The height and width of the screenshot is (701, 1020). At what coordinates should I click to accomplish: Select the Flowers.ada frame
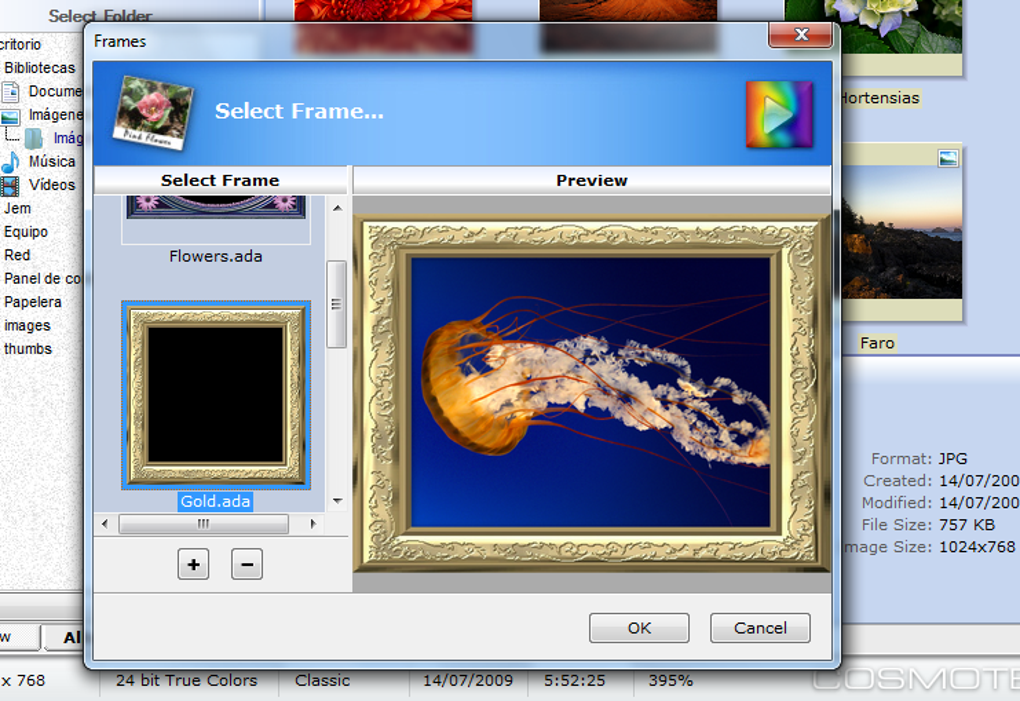(216, 256)
